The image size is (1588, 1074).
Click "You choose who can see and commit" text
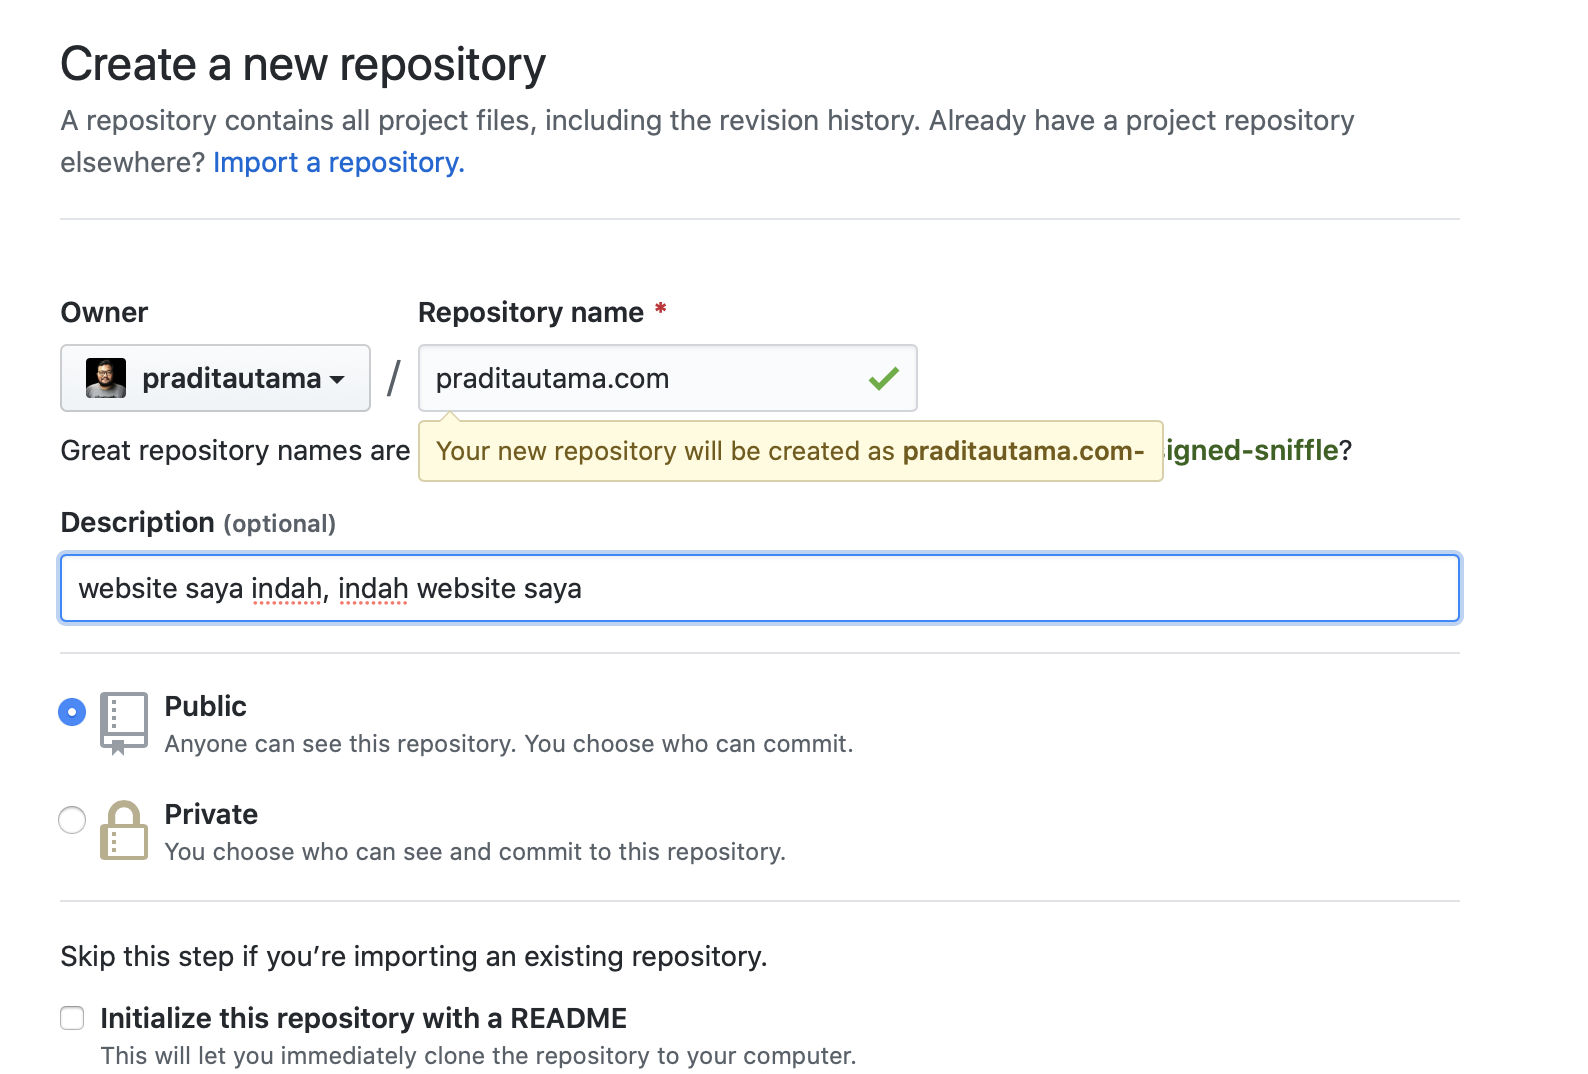pyautogui.click(x=475, y=852)
